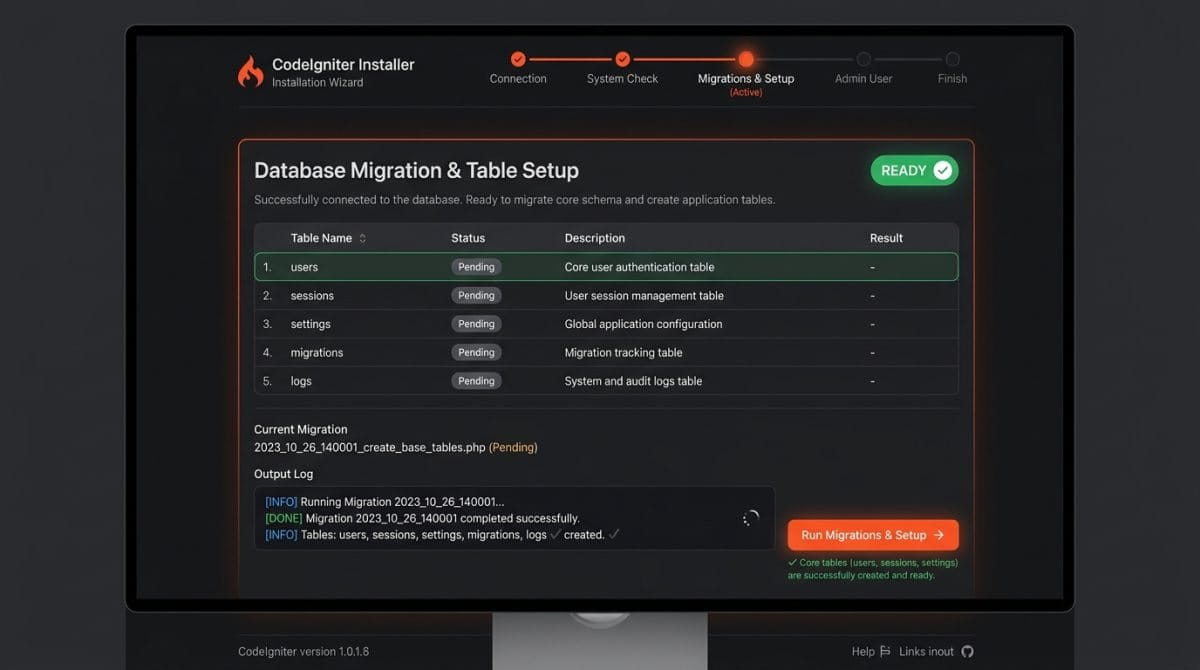Click the Table Name column header text

(x=321, y=238)
